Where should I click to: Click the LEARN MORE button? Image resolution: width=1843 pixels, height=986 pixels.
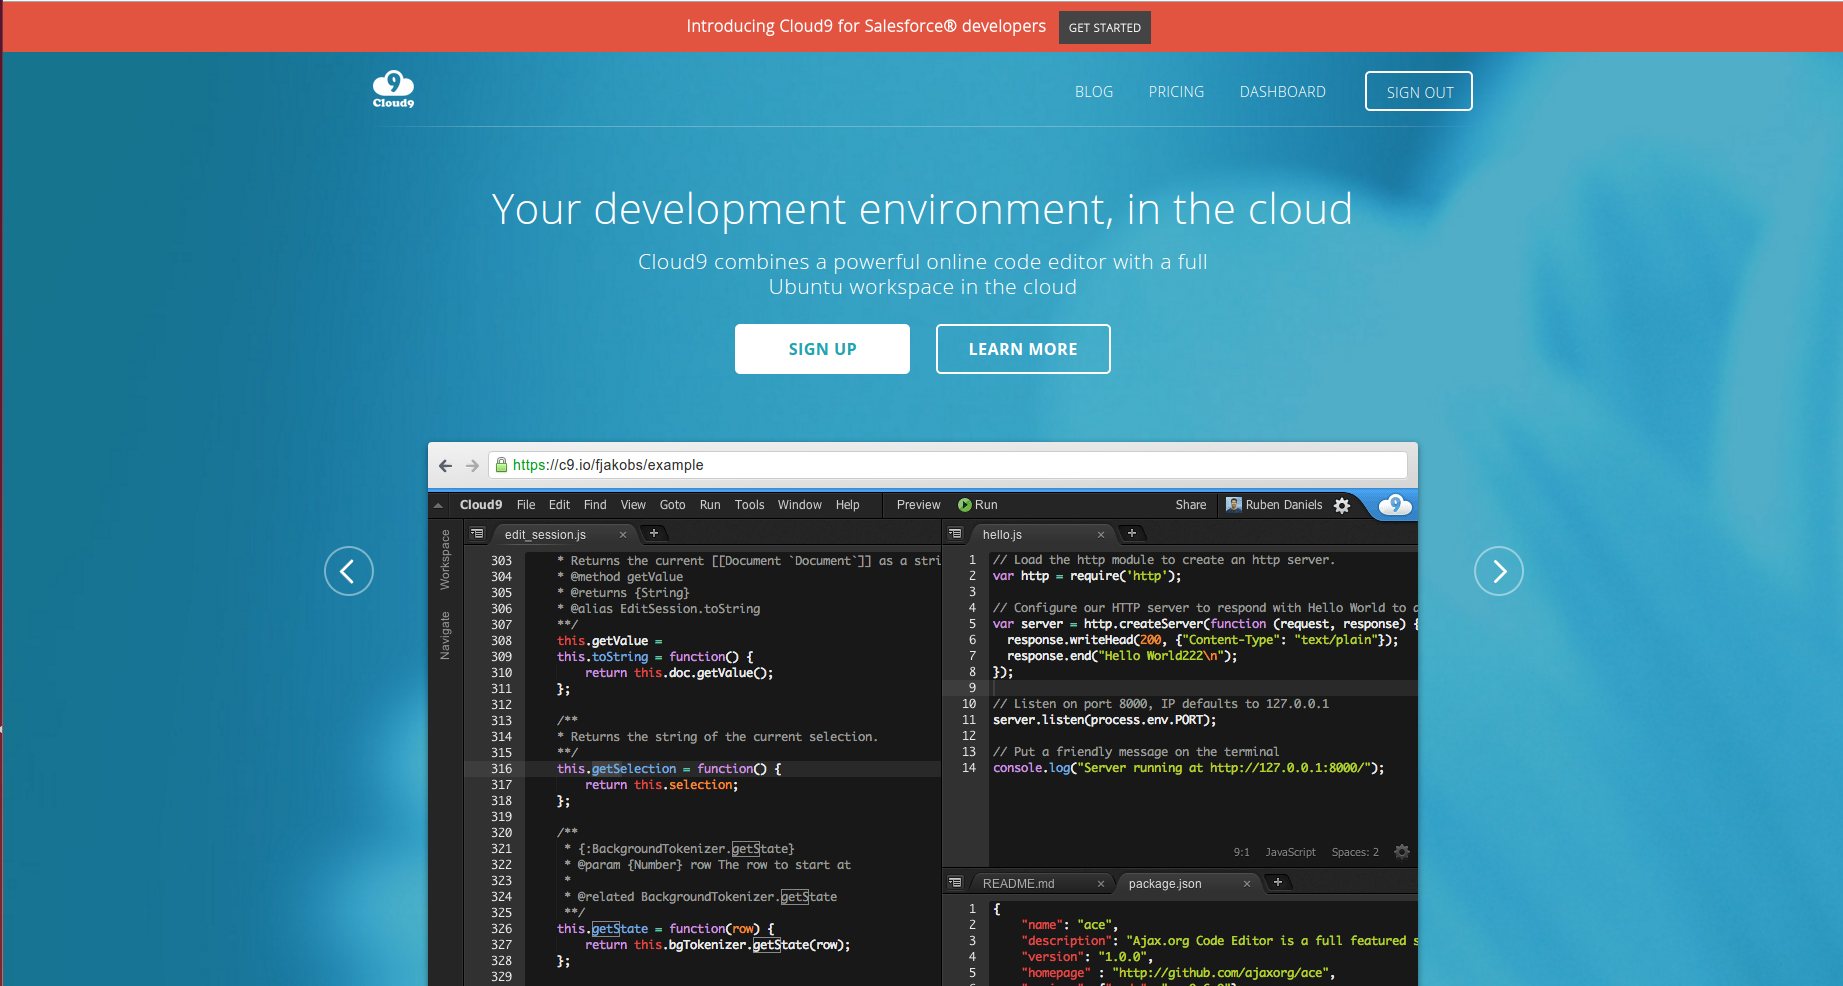click(1023, 349)
